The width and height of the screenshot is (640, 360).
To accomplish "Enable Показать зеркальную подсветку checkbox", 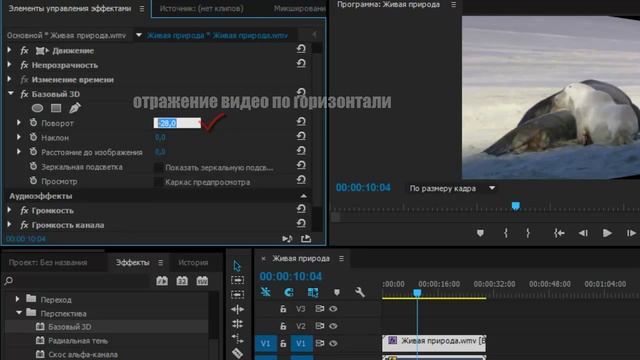I will pos(158,167).
